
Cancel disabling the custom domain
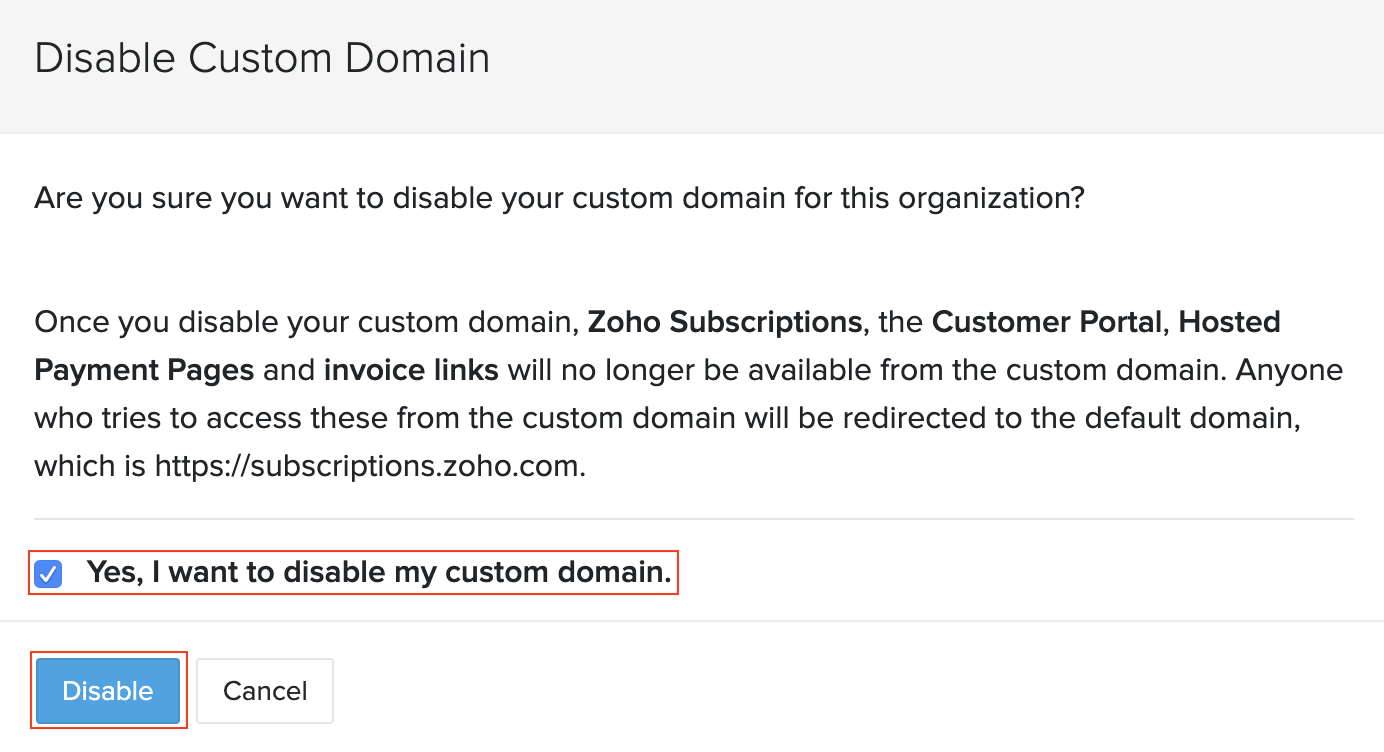[265, 691]
